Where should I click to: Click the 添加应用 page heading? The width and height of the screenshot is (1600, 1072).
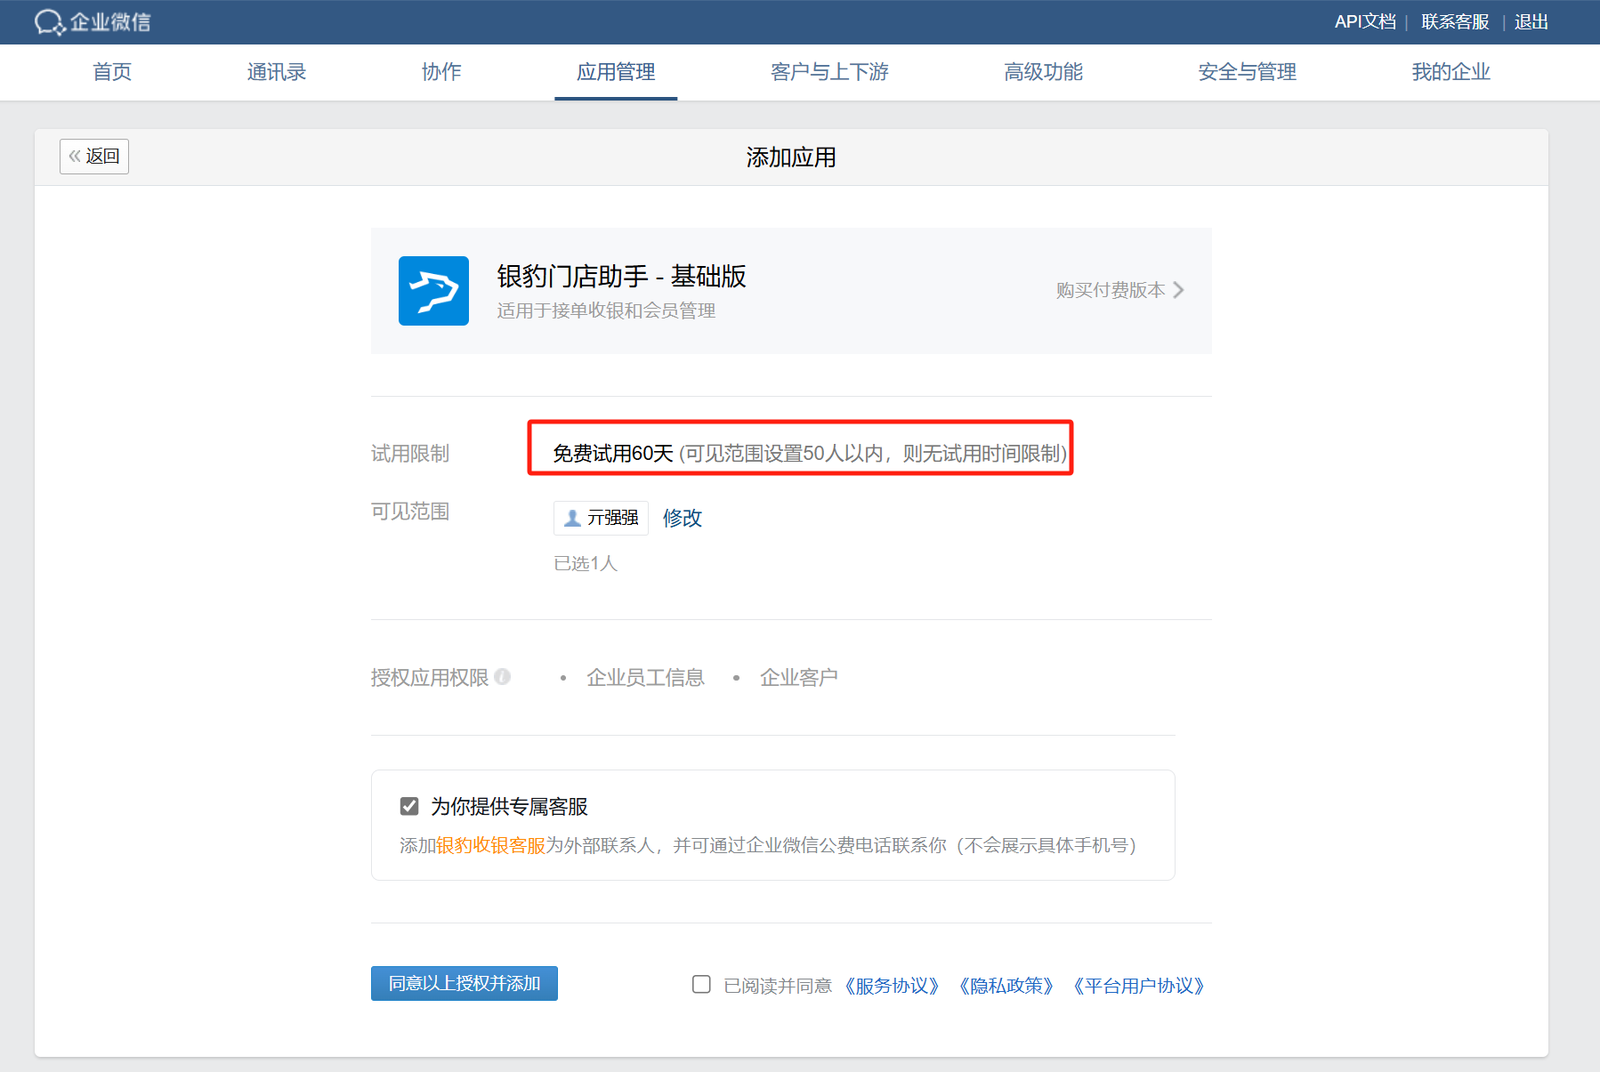point(791,157)
